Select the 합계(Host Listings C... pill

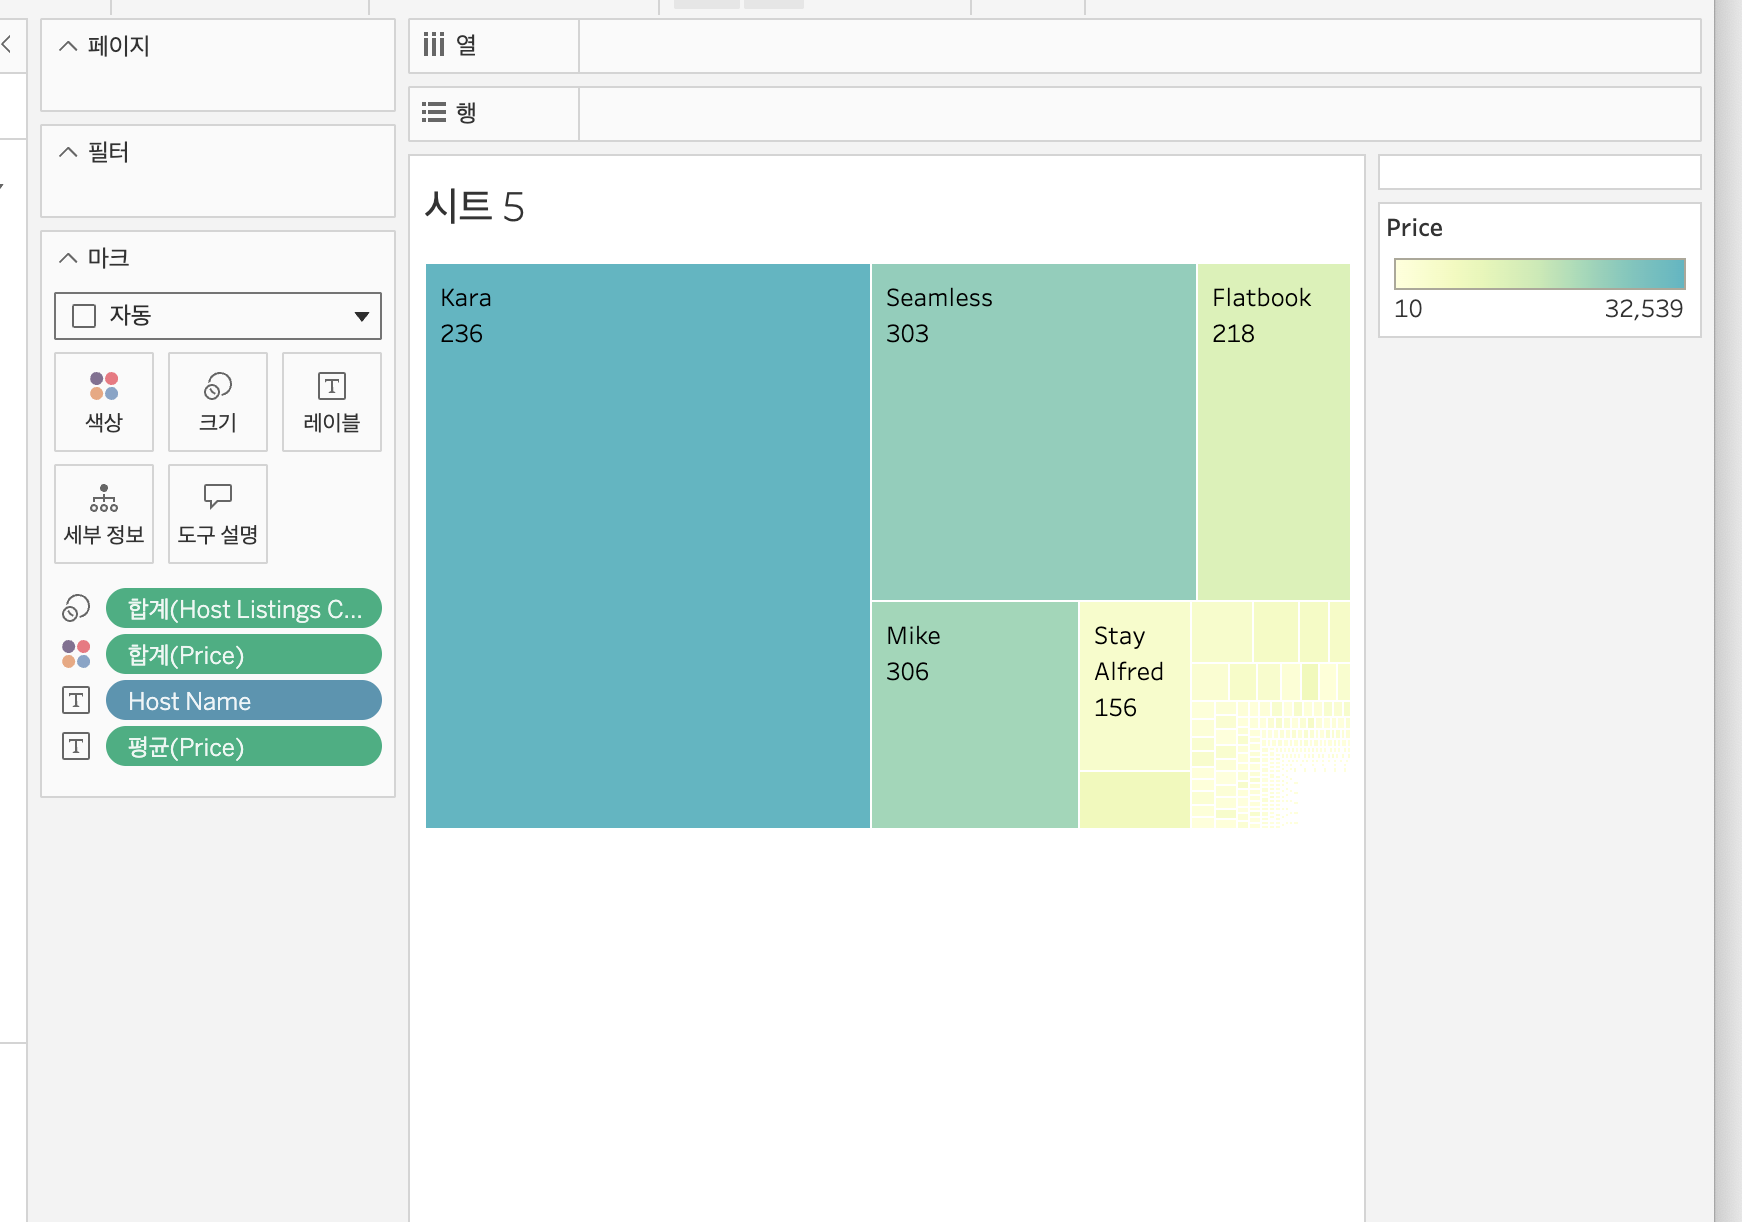pyautogui.click(x=244, y=608)
